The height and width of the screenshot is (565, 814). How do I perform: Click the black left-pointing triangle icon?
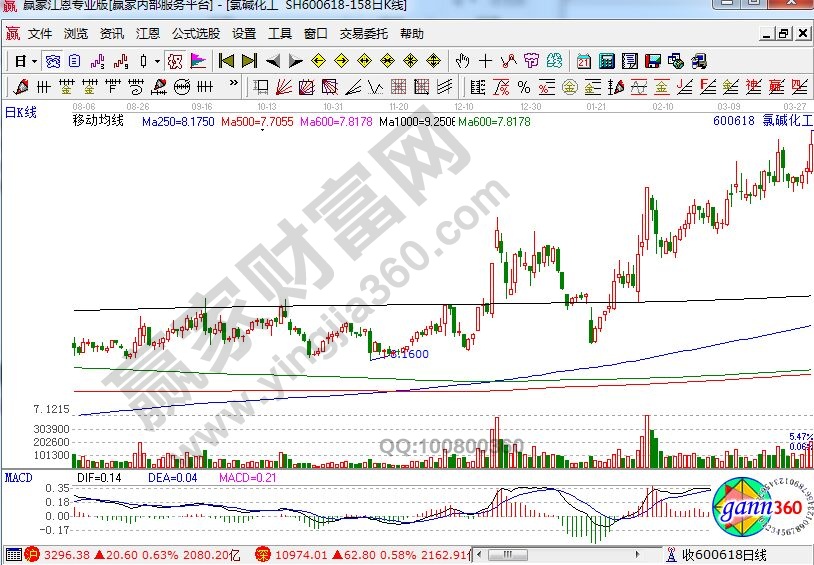point(271,61)
